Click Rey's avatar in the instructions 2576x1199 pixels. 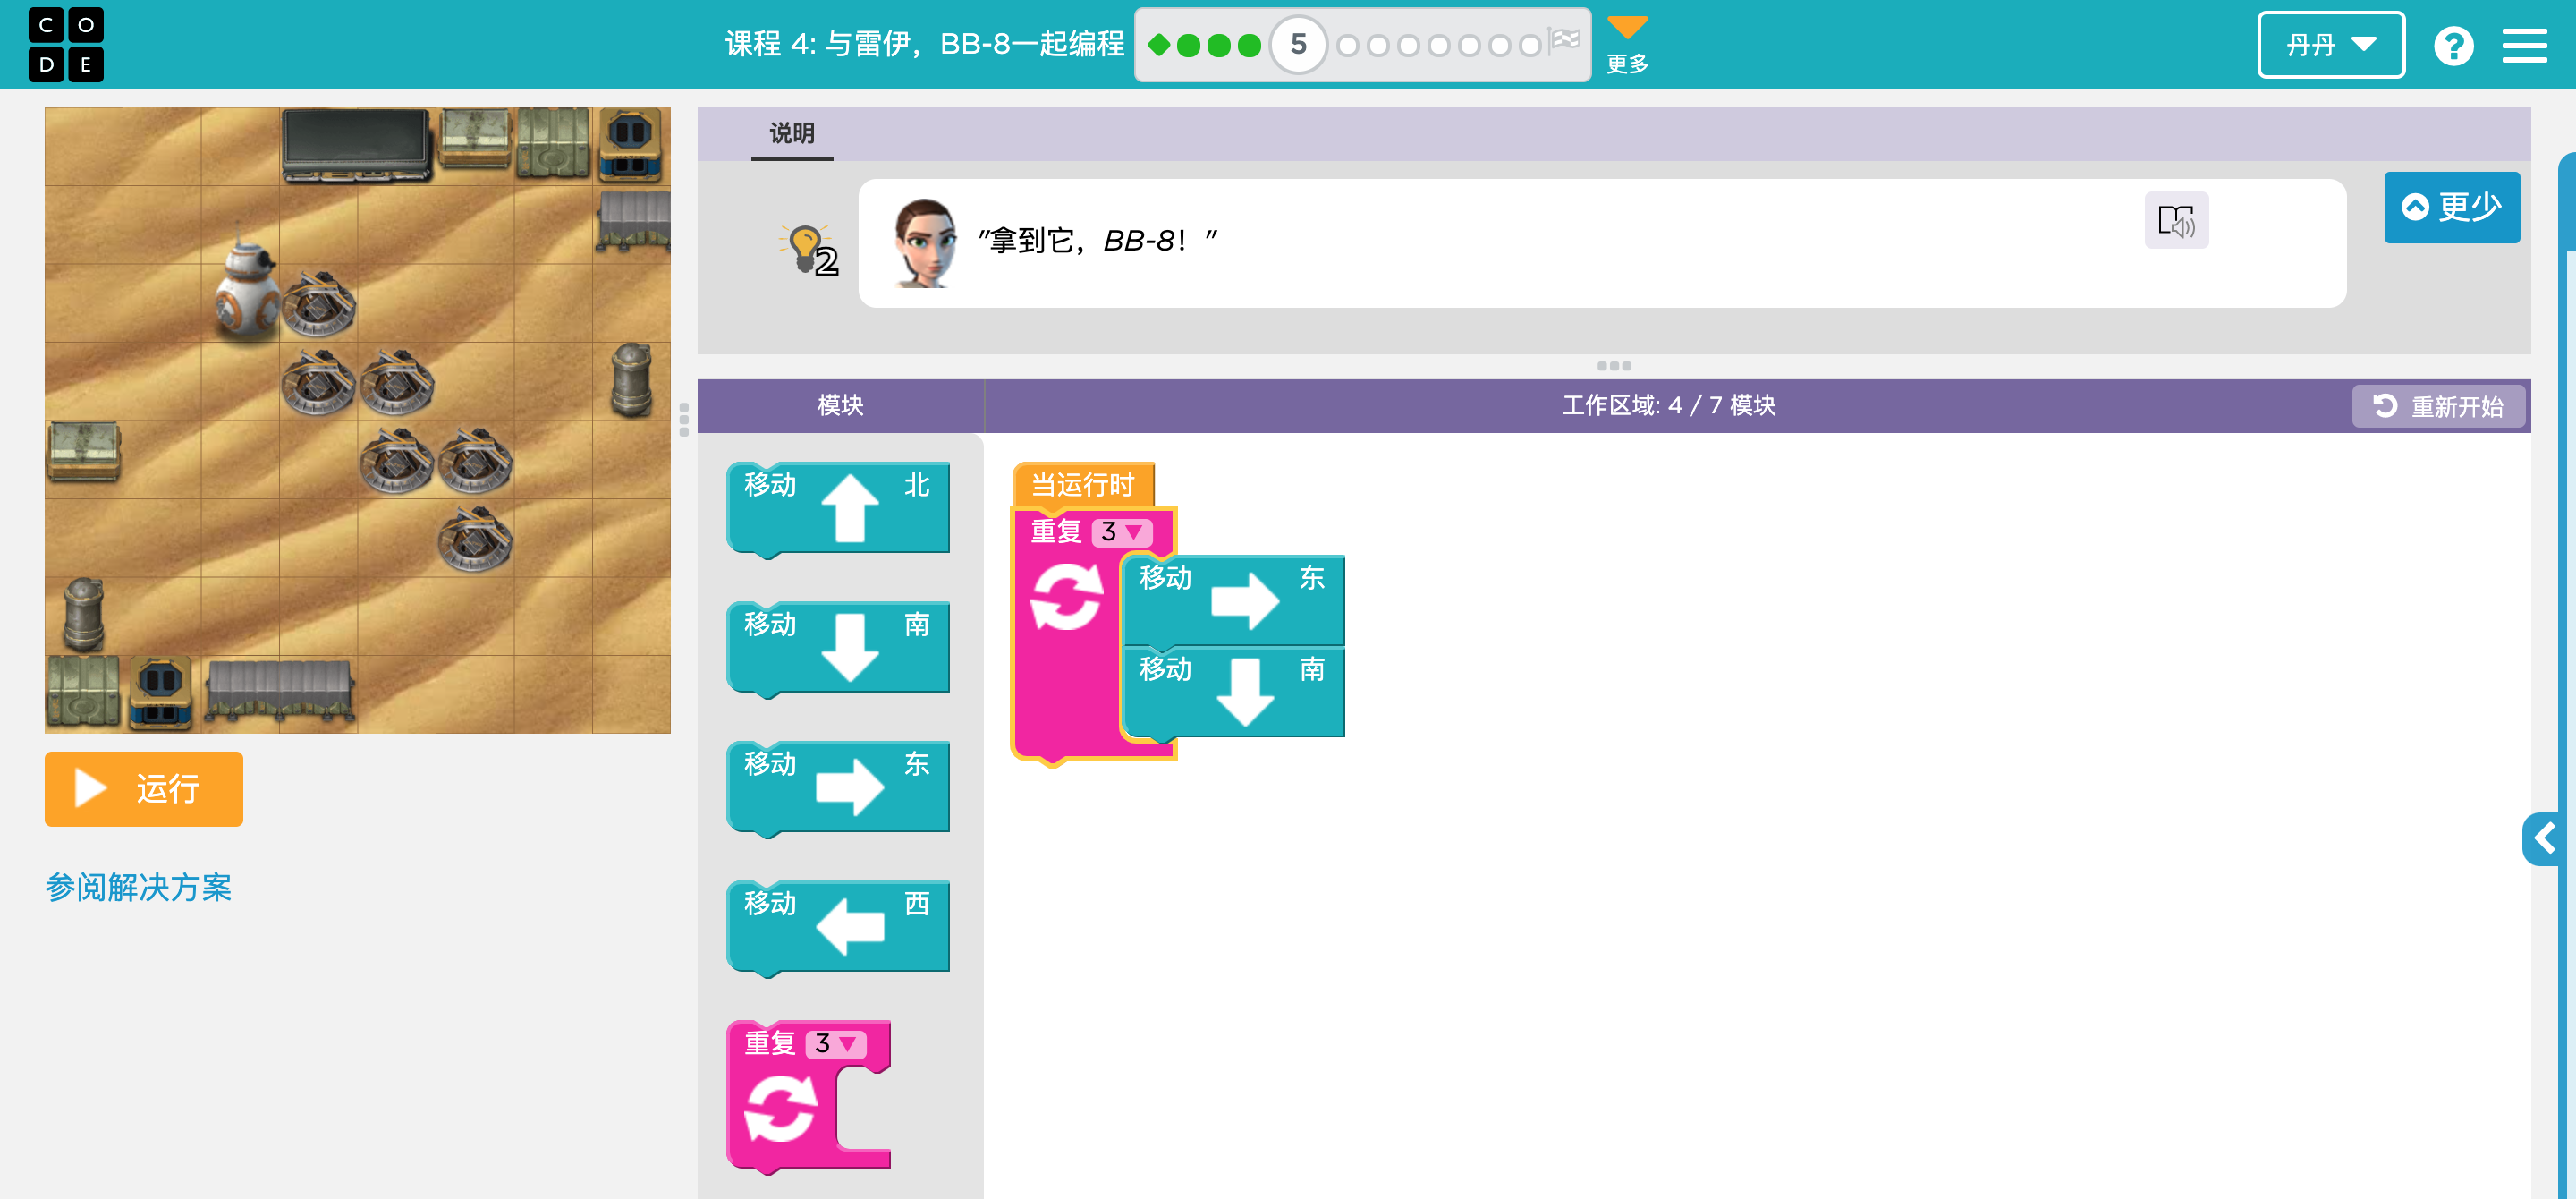[925, 243]
